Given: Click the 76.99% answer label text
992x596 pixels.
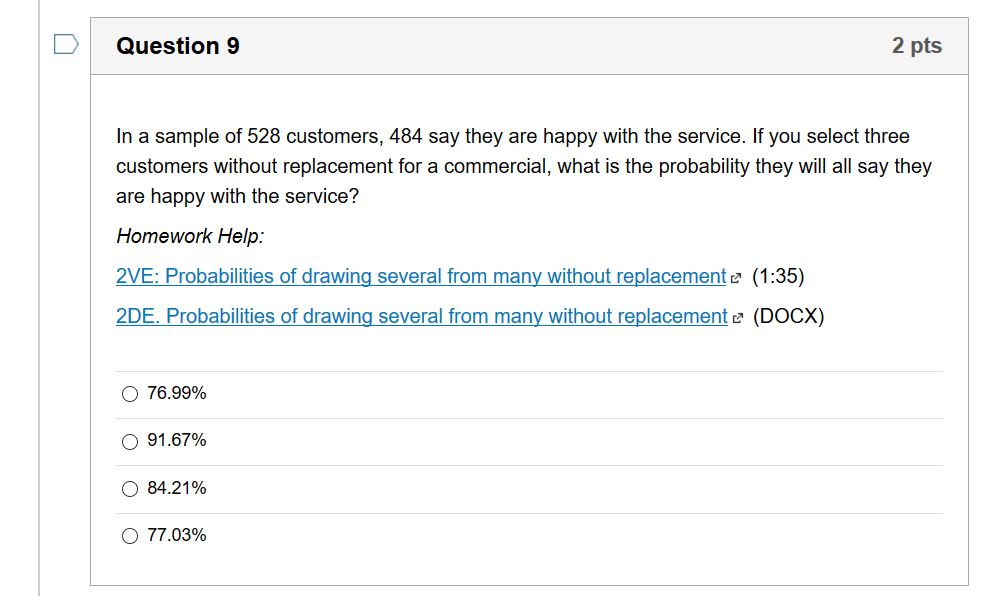Looking at the screenshot, I should (175, 394).
